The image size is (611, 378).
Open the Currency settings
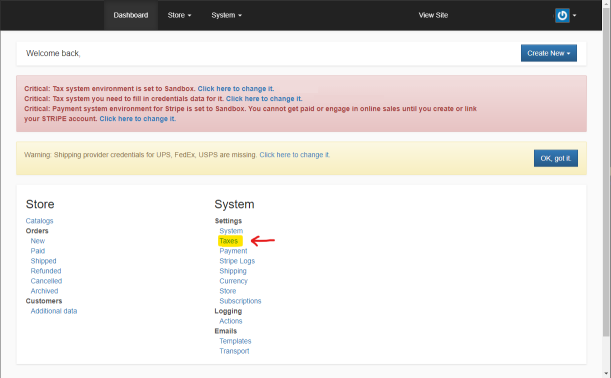(233, 281)
